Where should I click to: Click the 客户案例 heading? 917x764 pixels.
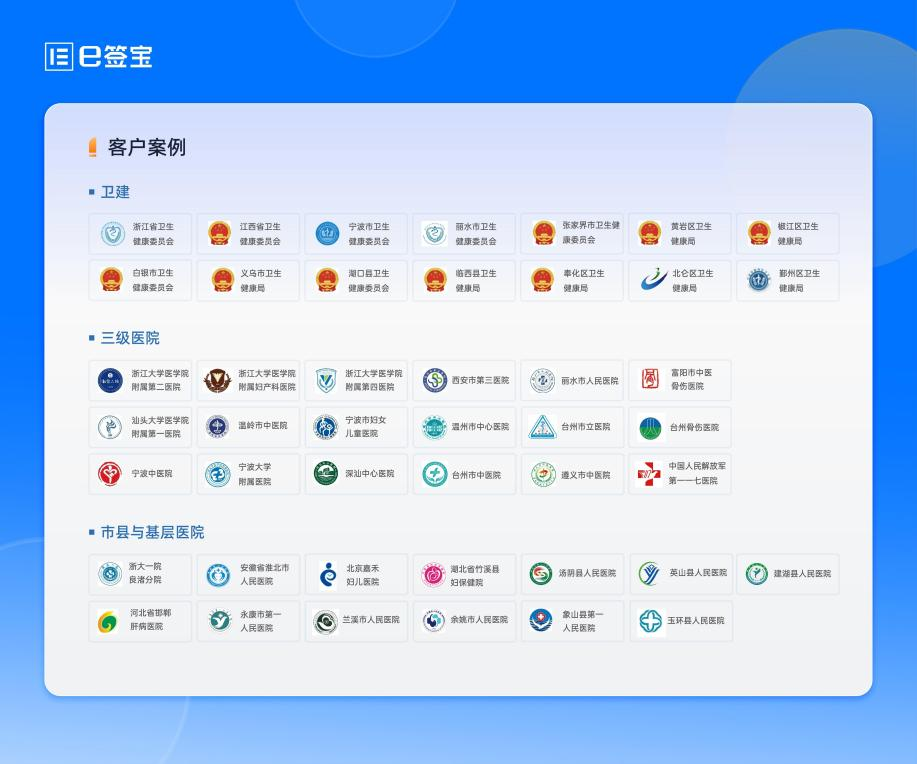[x=147, y=147]
